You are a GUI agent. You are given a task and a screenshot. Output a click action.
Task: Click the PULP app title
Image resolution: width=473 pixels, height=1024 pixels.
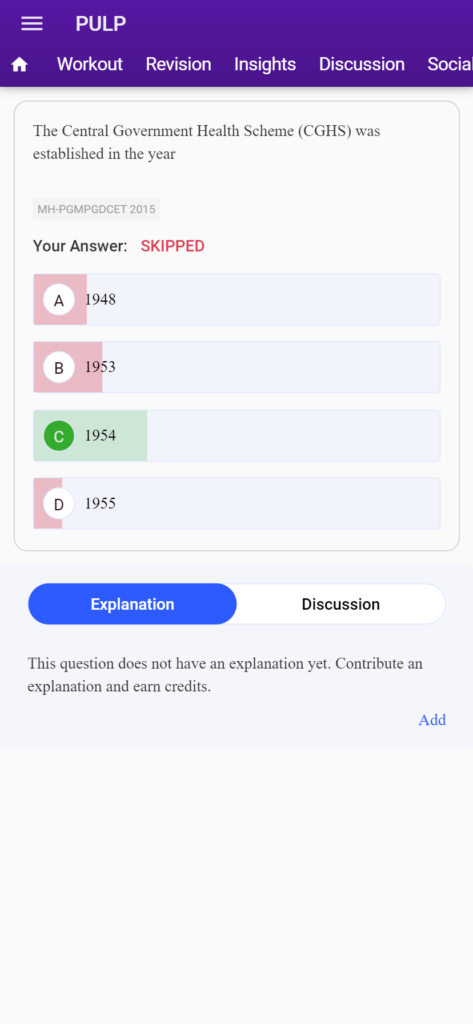(x=101, y=24)
